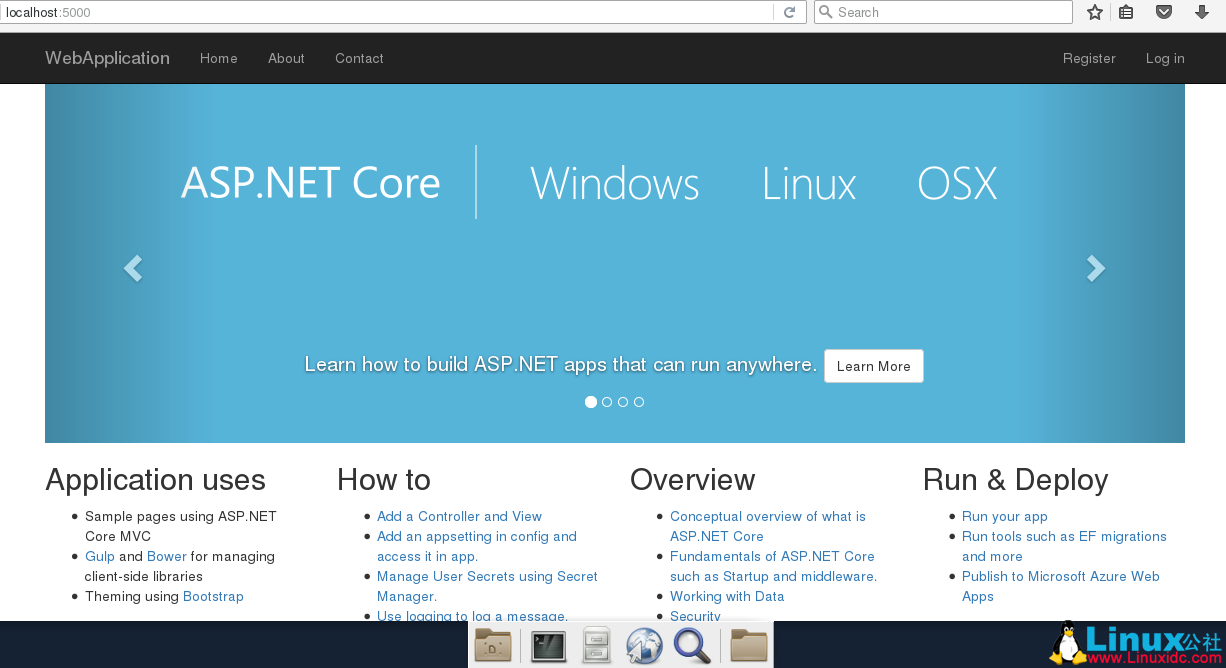Launch the terminal from the dock
This screenshot has width=1226, height=668.
[548, 646]
